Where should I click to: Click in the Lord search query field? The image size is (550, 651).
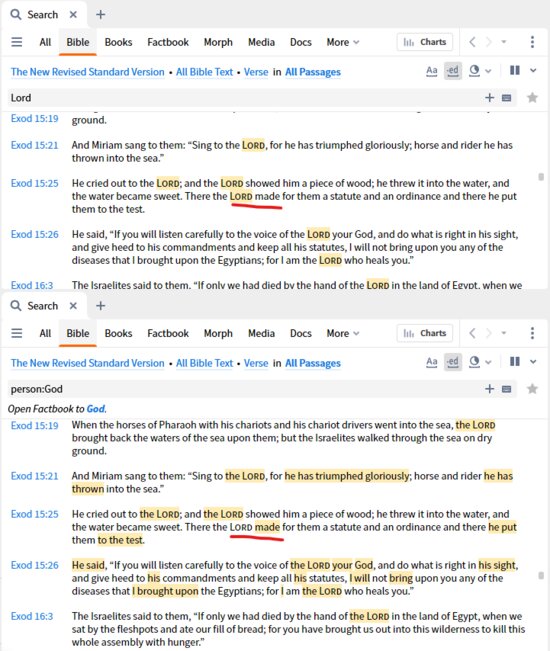coord(245,98)
